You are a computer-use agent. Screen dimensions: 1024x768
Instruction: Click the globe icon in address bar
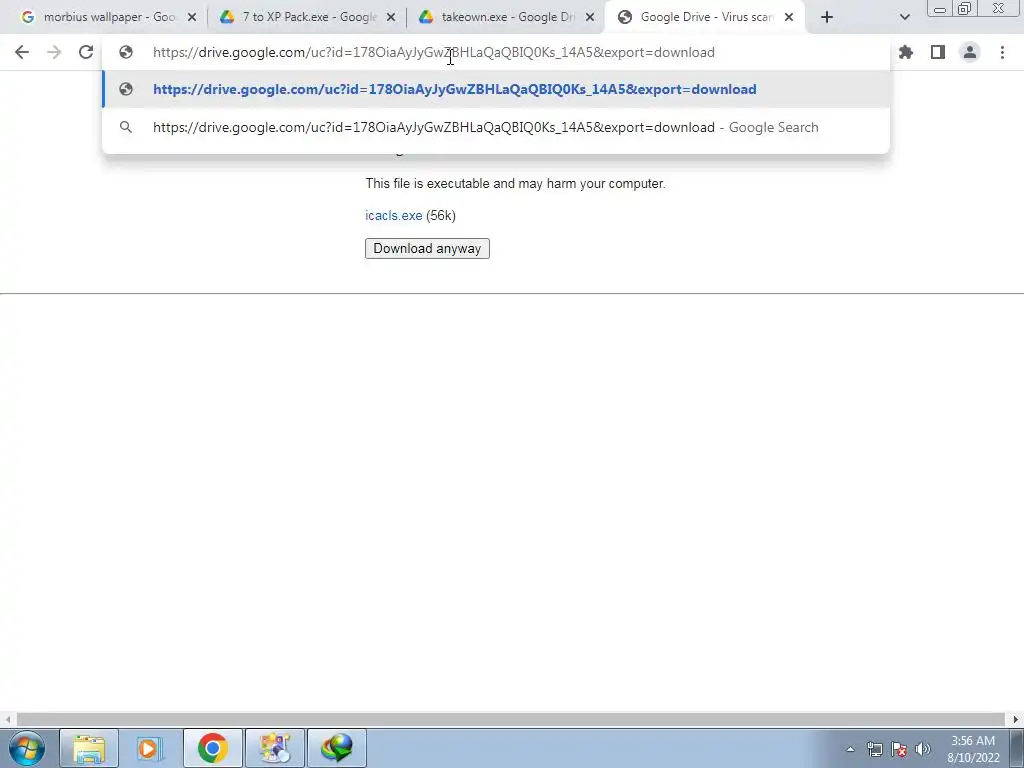click(x=126, y=52)
